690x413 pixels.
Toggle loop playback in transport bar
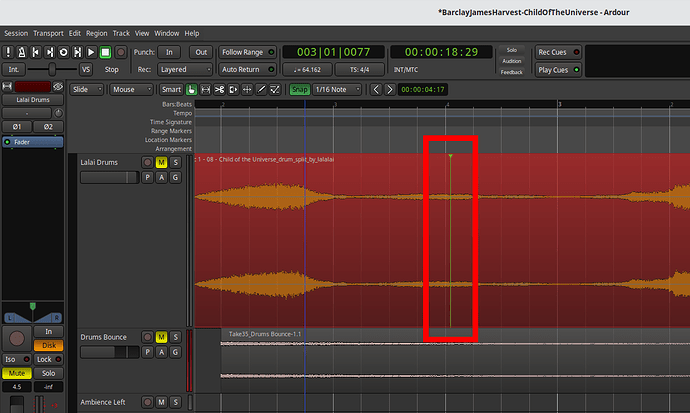click(63, 52)
